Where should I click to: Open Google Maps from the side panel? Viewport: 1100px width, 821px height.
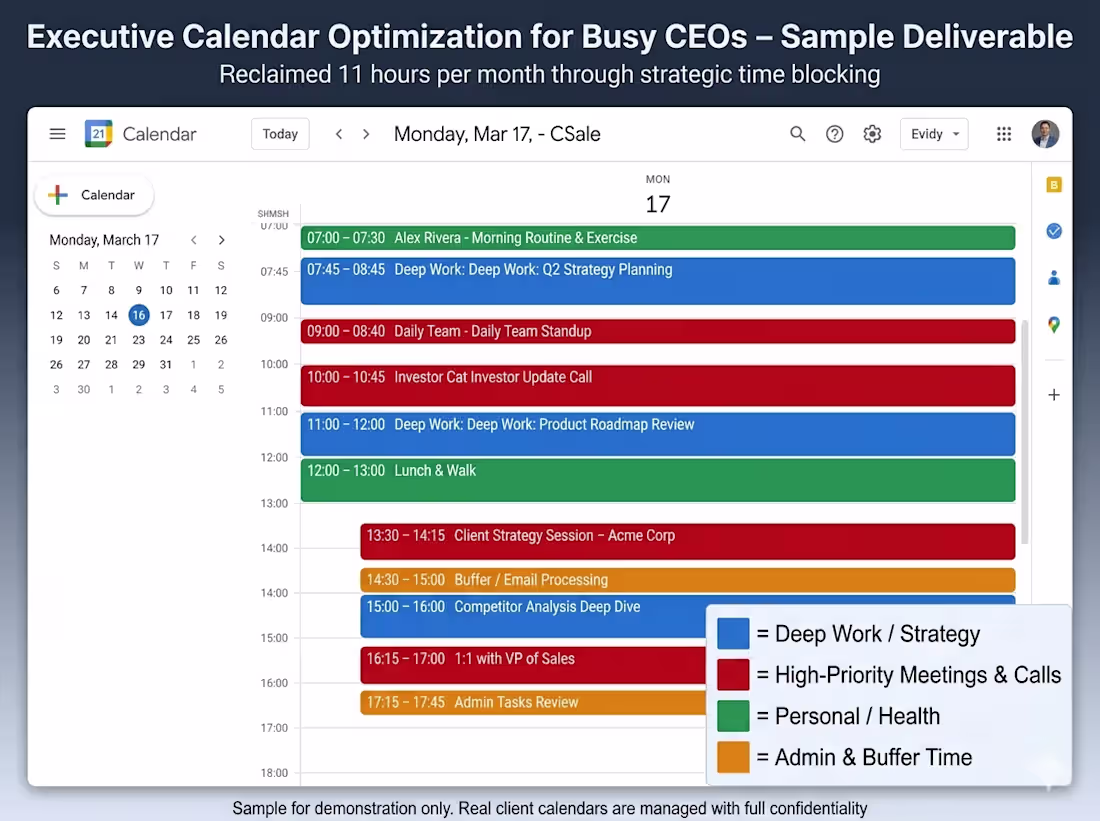point(1054,324)
